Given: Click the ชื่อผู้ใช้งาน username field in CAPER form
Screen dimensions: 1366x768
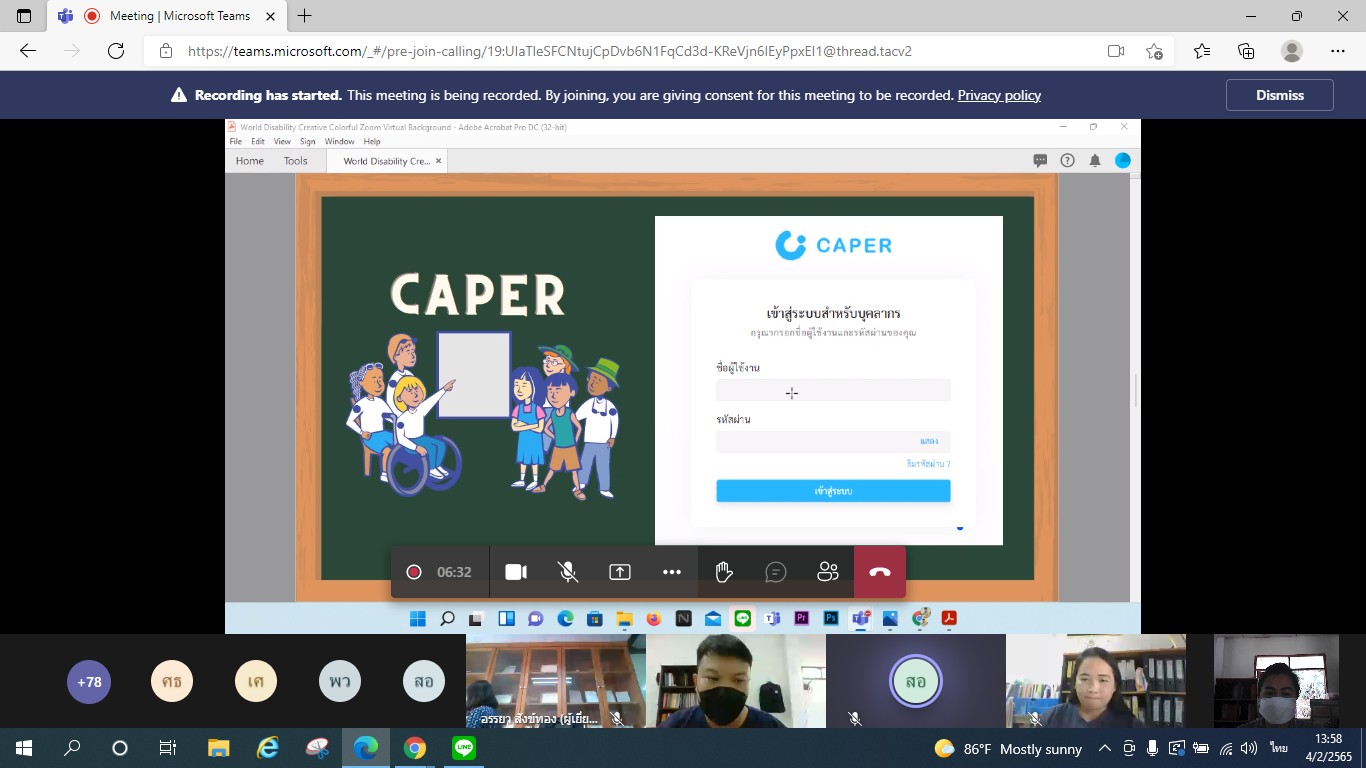Looking at the screenshot, I should point(833,391).
